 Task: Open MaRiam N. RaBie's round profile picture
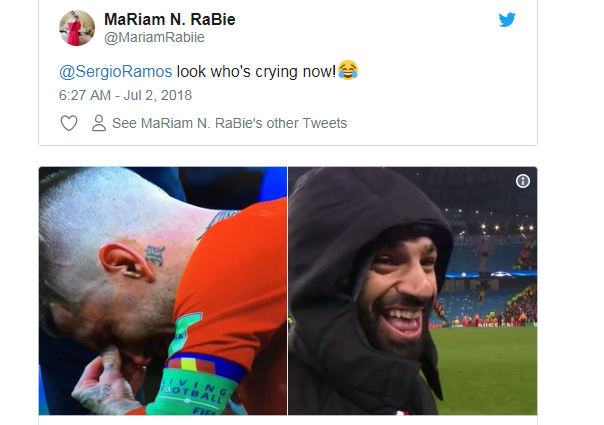click(x=77, y=28)
